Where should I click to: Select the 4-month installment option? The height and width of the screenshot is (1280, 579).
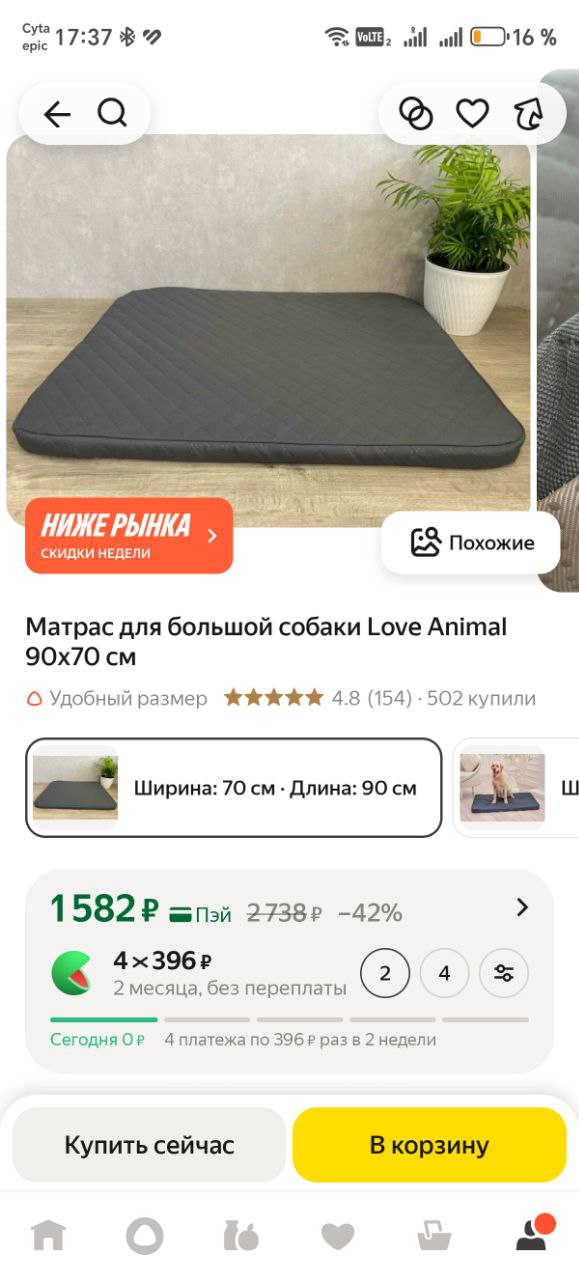[x=444, y=973]
